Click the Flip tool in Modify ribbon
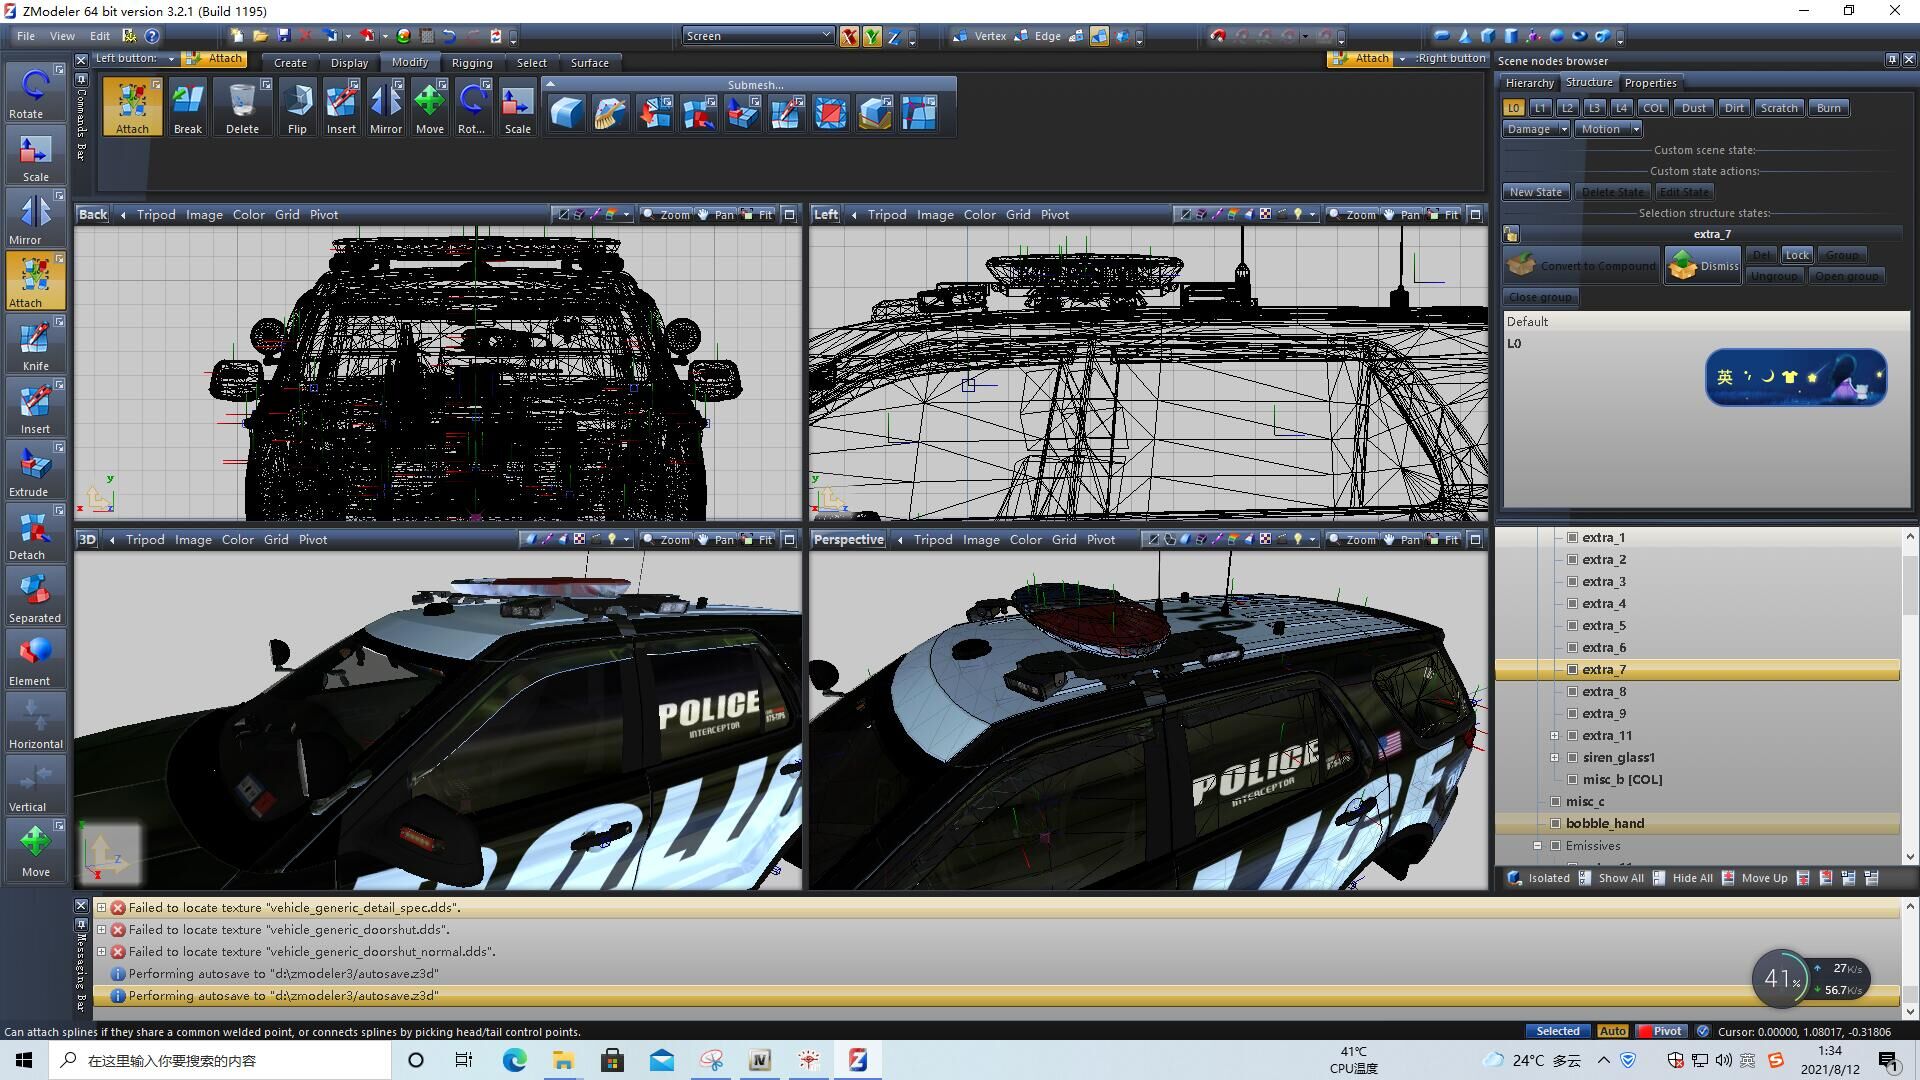Viewport: 1920px width, 1080px height. coord(297,108)
